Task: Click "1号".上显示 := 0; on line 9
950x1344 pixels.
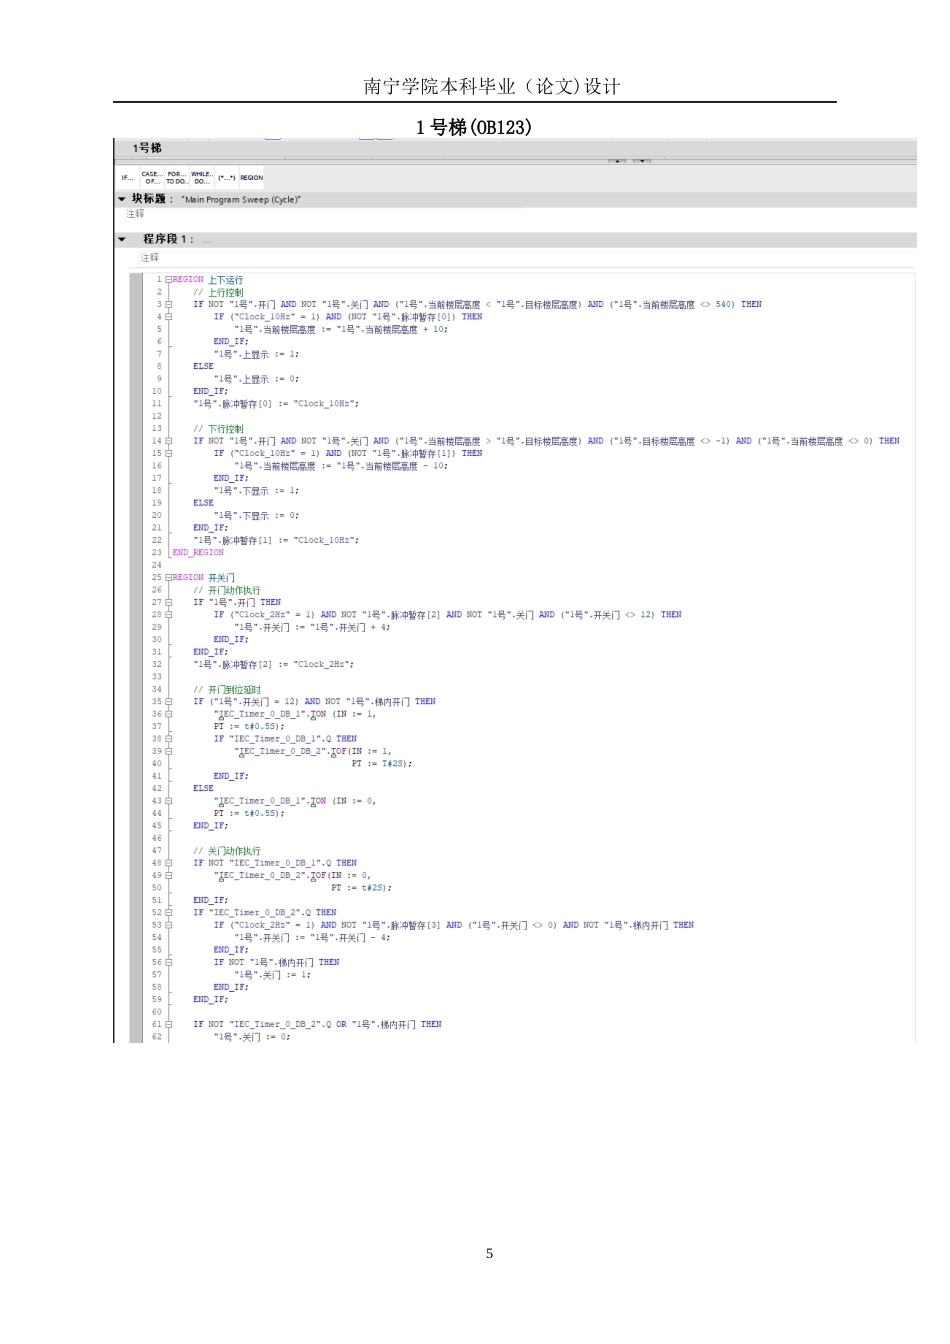Action: pos(256,379)
